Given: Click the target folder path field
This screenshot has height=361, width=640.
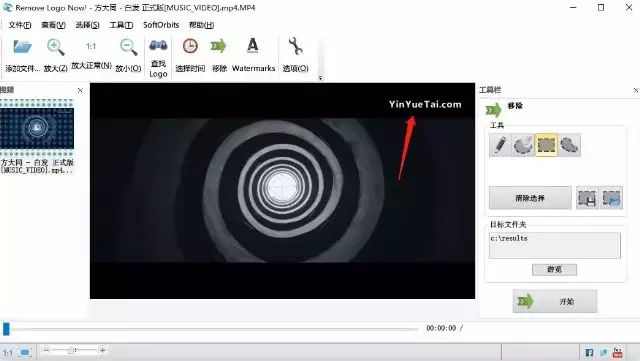Looking at the screenshot, I should click(x=555, y=245).
